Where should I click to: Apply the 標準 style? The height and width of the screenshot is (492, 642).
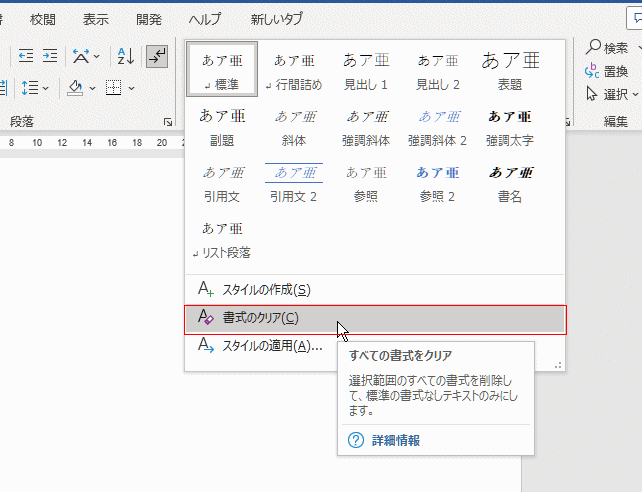click(222, 69)
